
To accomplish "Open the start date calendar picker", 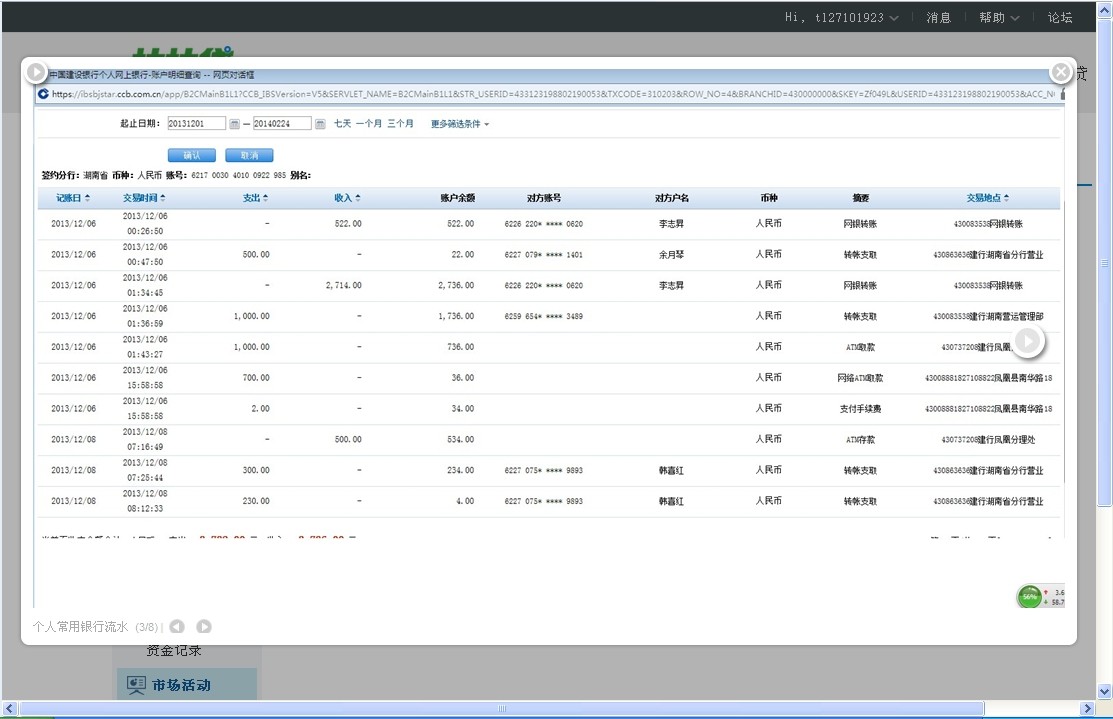I will point(234,124).
